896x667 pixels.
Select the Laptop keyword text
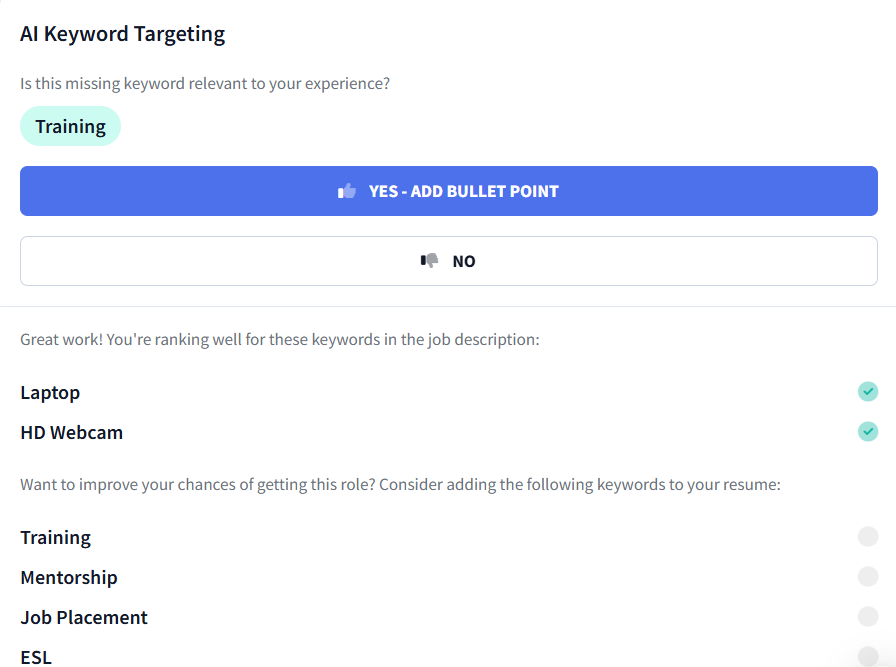50,392
